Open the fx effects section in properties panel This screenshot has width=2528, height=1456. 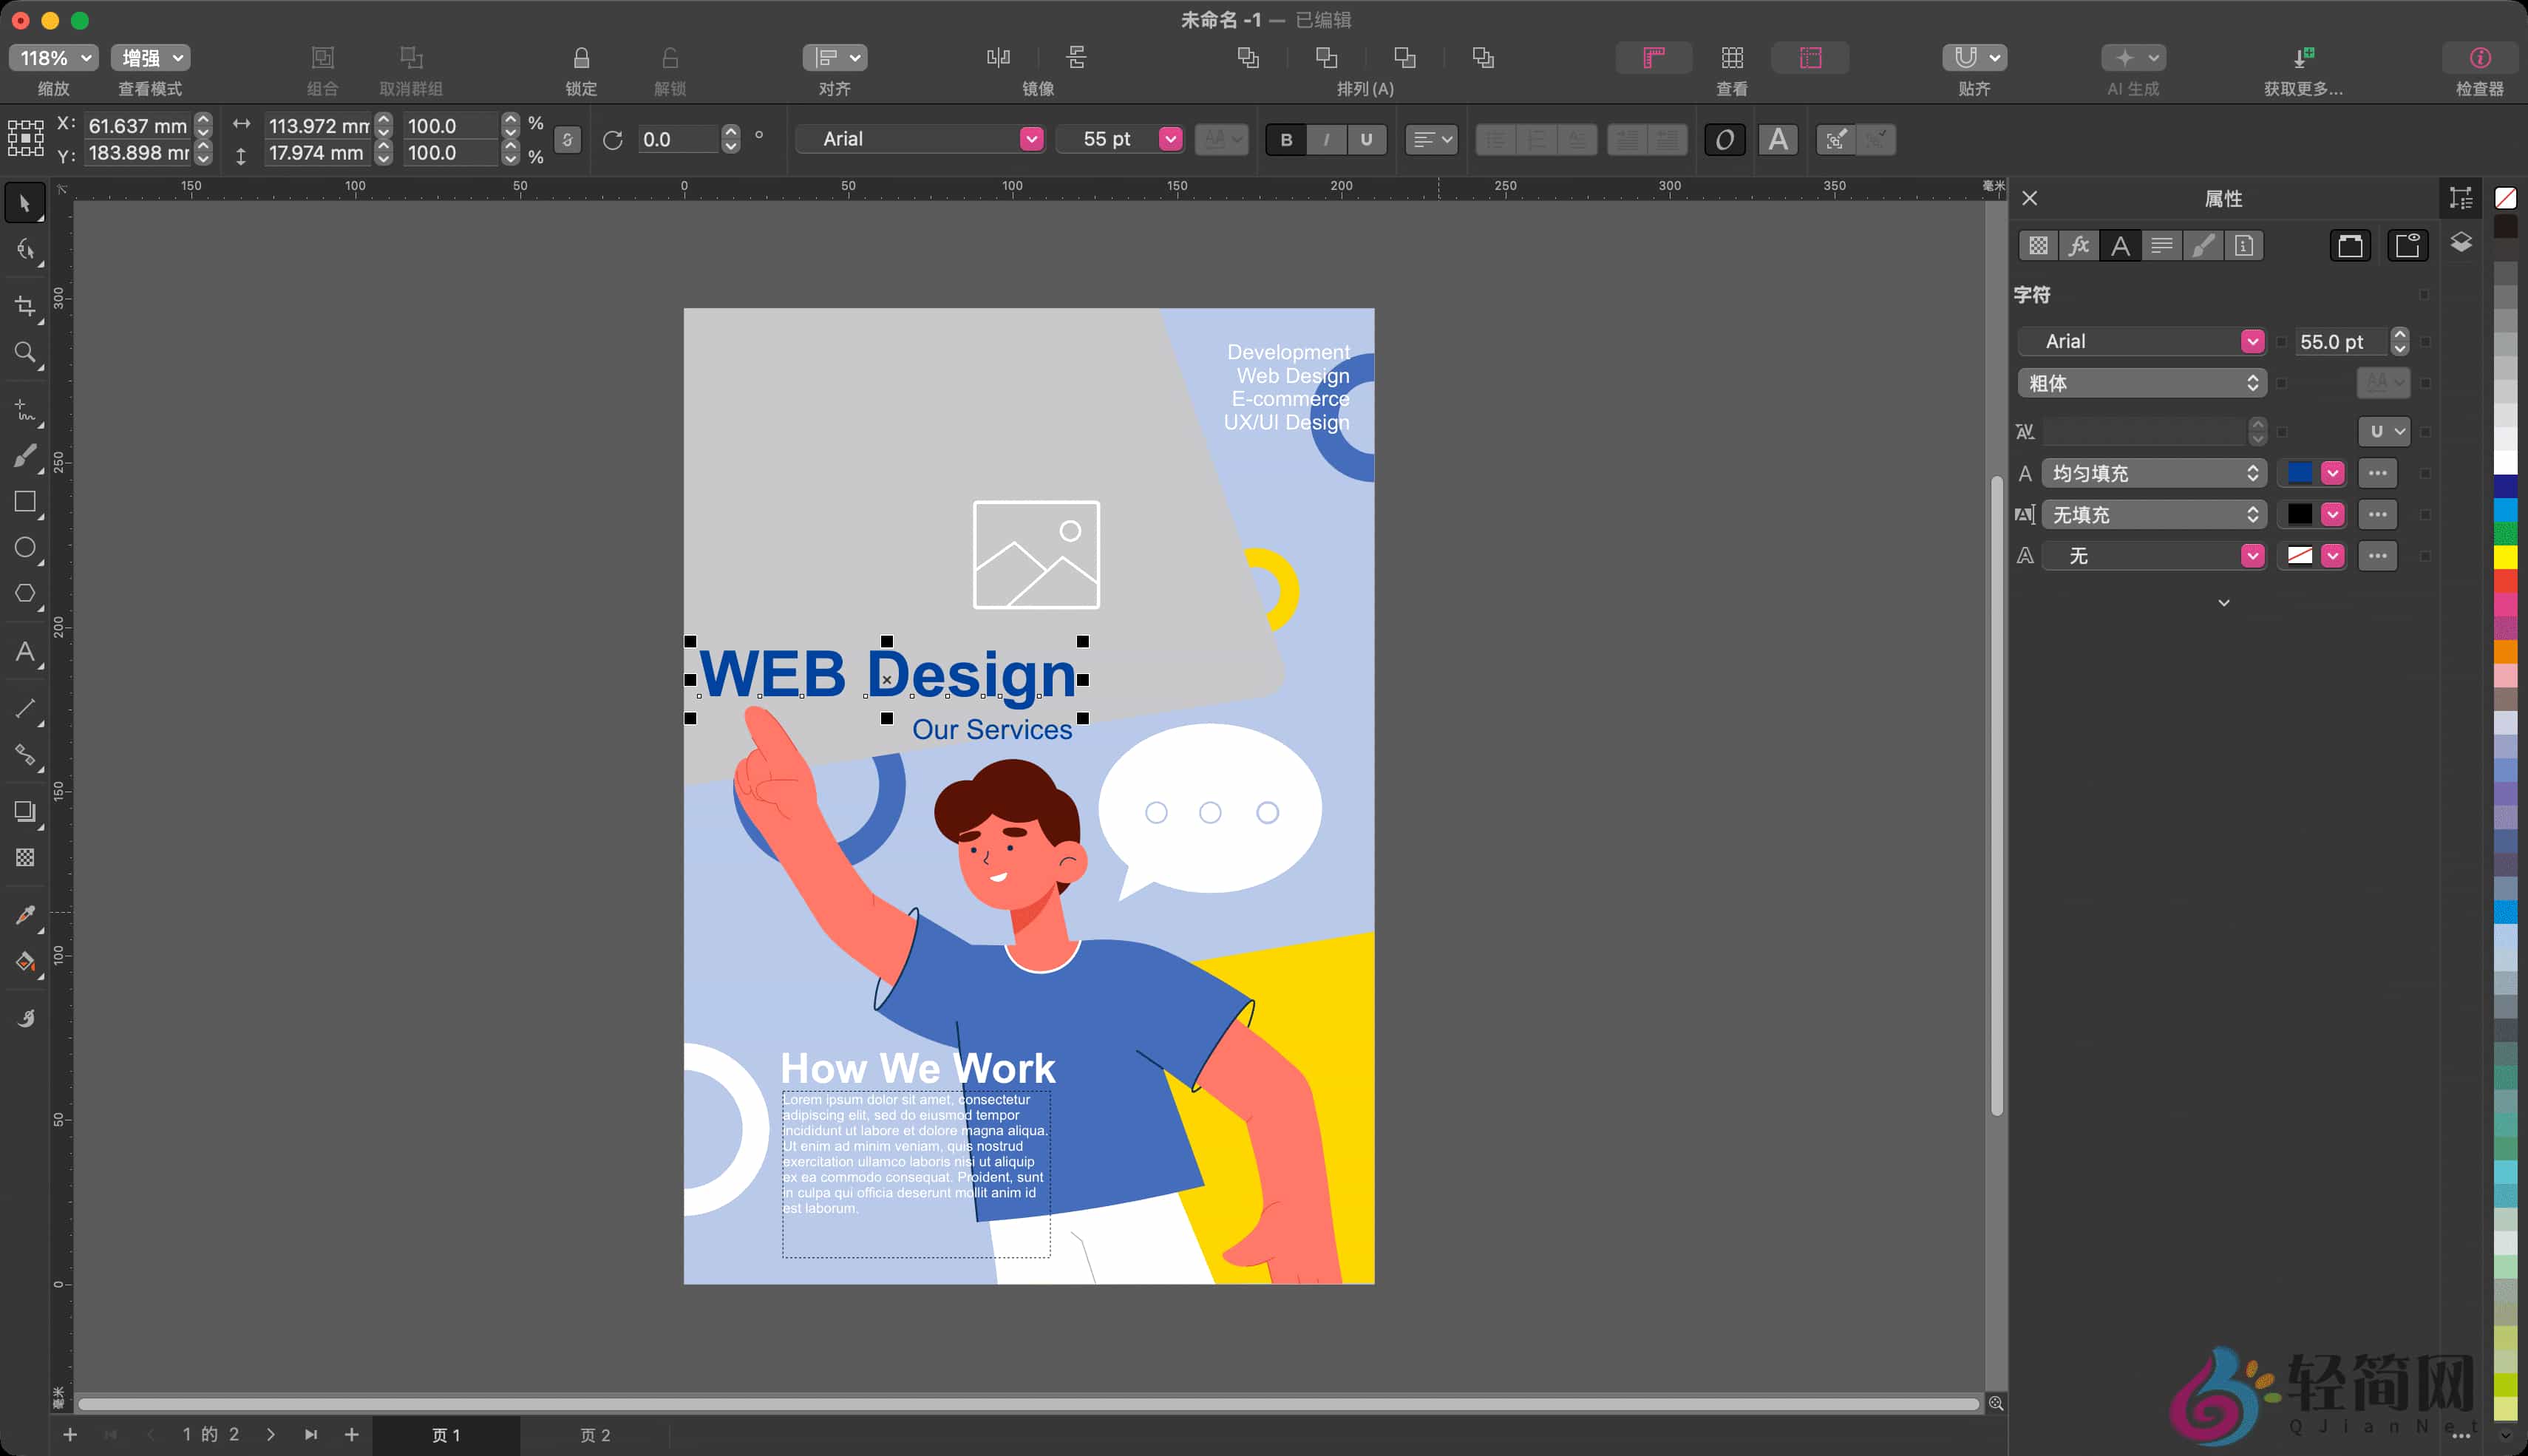tap(2079, 245)
